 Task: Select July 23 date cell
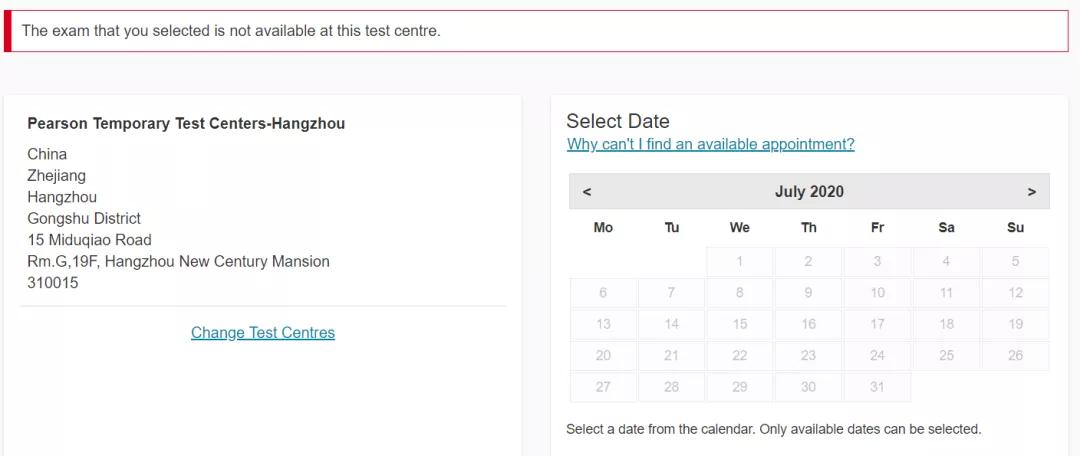point(808,356)
